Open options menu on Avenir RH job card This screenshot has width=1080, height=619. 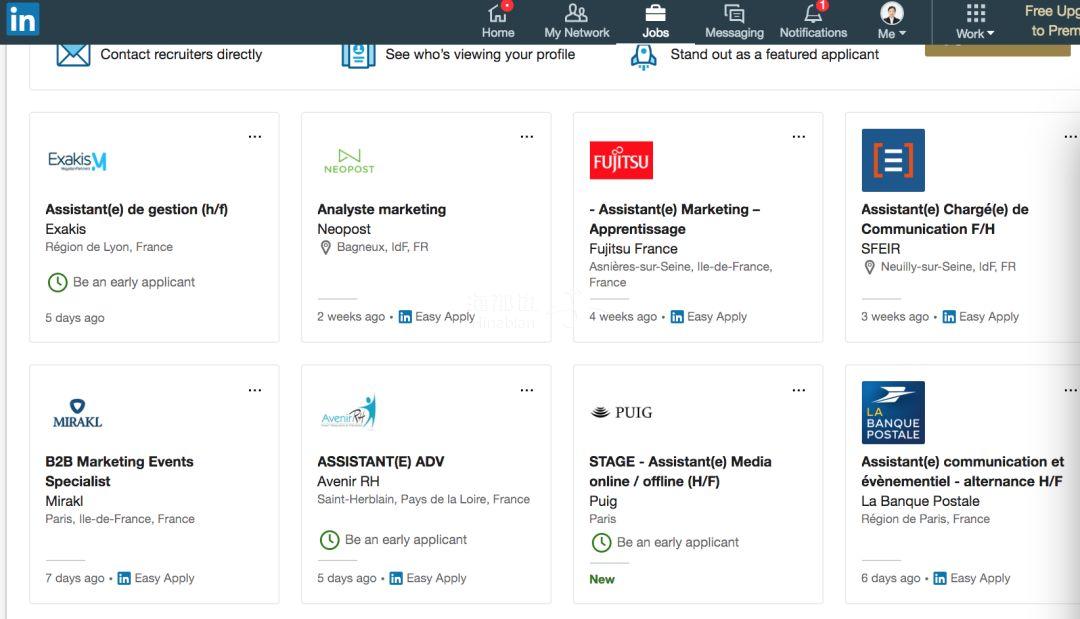(x=527, y=390)
